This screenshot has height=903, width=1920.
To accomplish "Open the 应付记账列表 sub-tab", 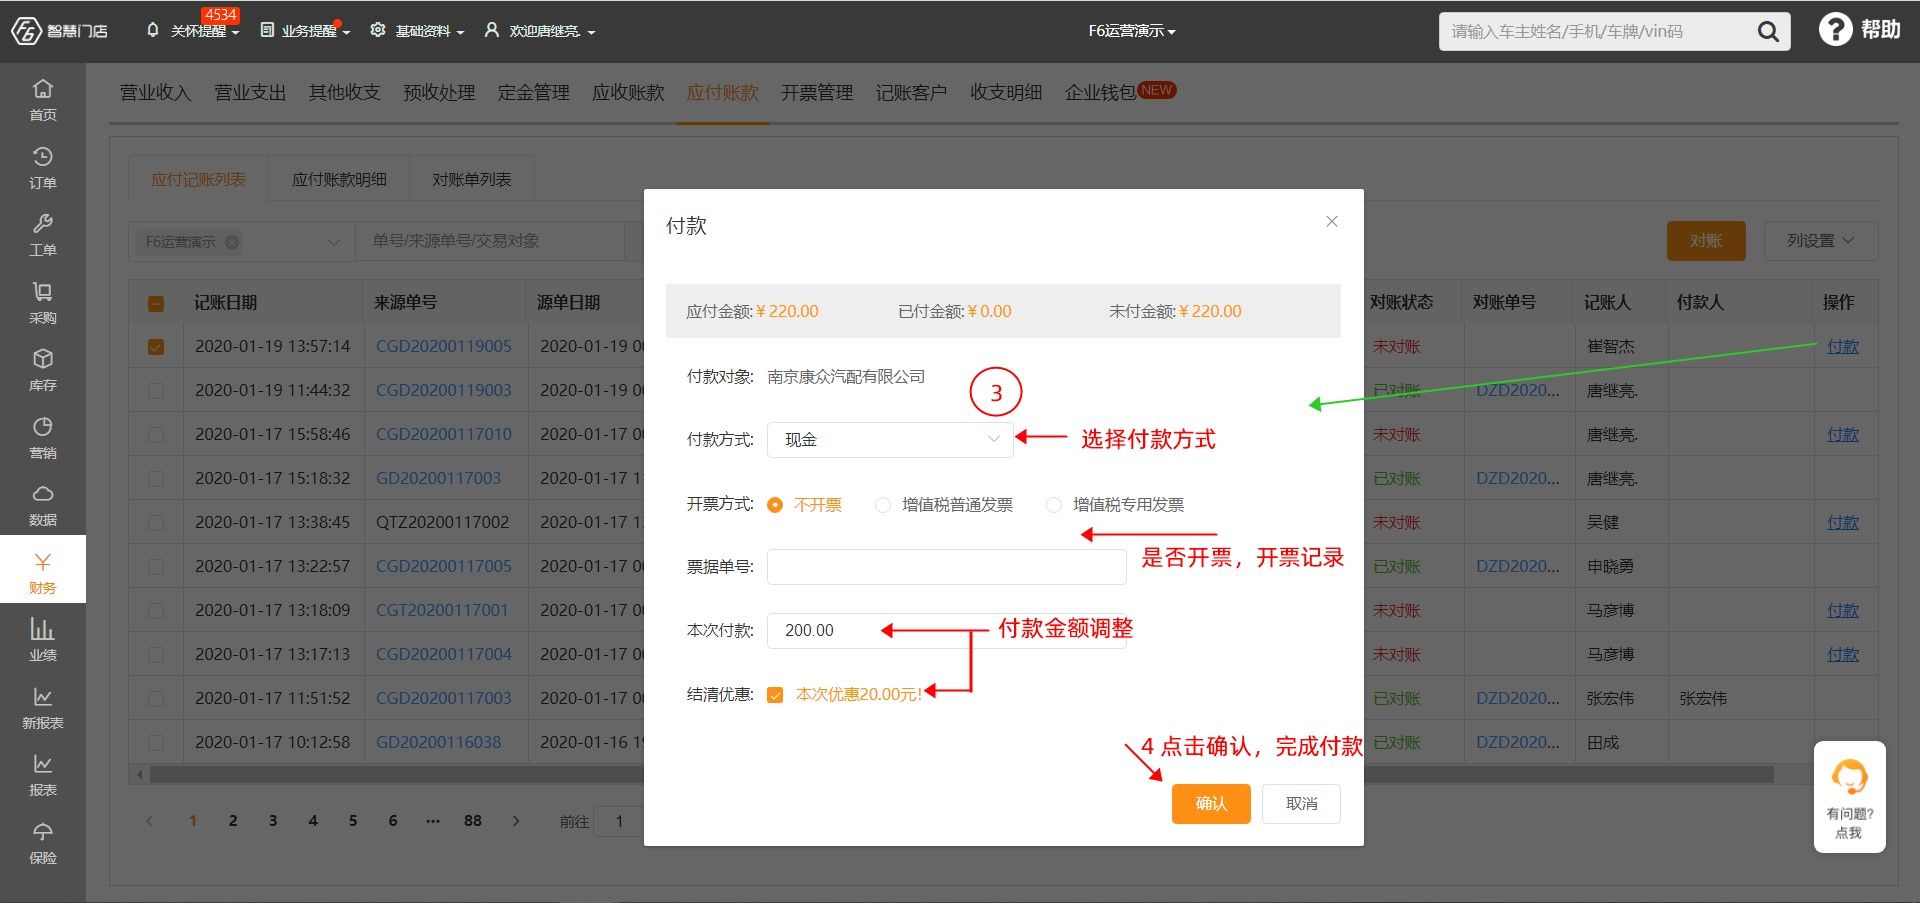I will [198, 180].
